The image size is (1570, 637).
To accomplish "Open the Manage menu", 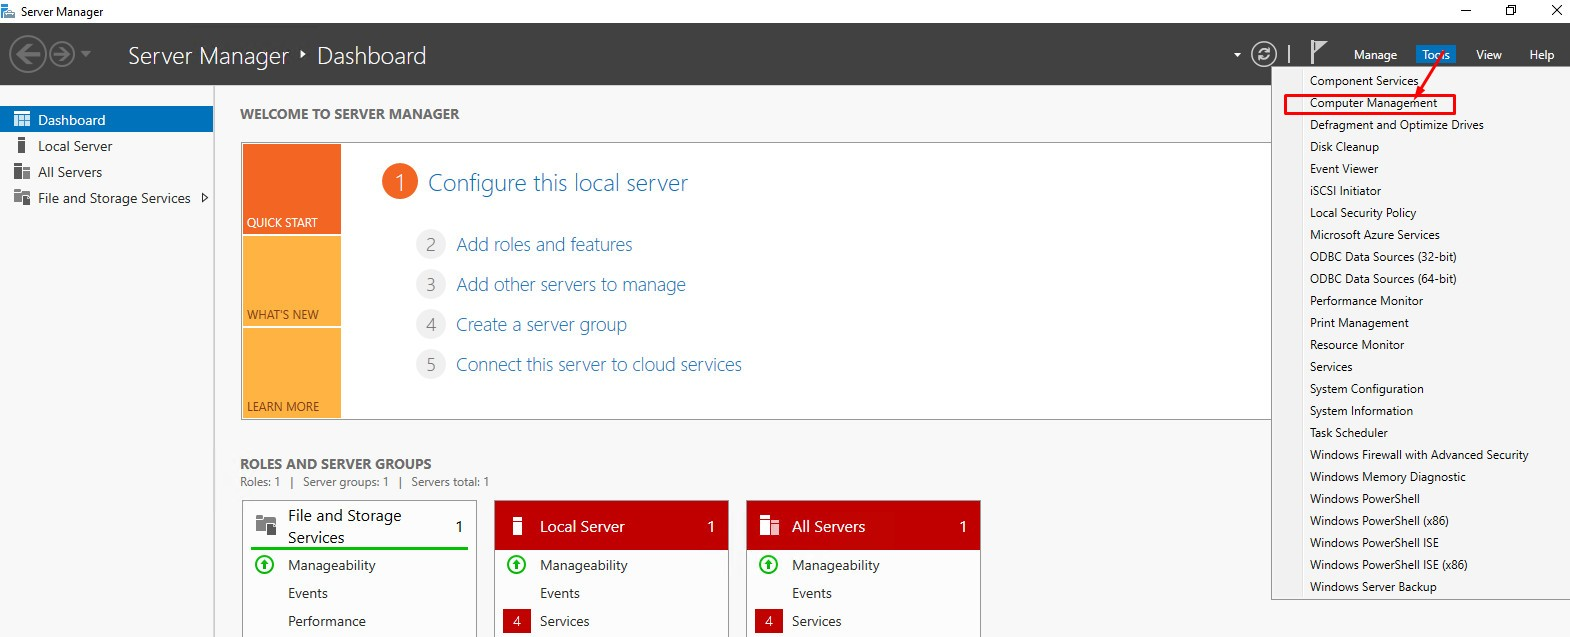I will click(x=1375, y=55).
